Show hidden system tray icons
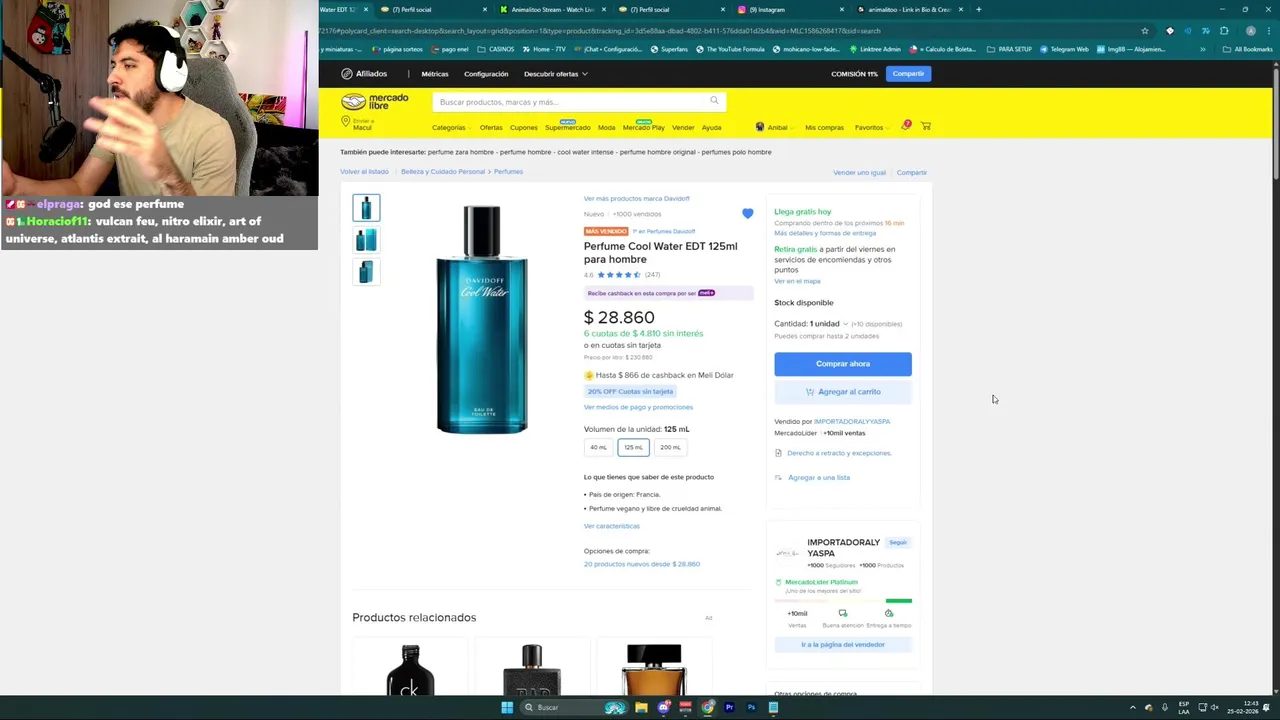This screenshot has height=720, width=1280. pos(1132,708)
